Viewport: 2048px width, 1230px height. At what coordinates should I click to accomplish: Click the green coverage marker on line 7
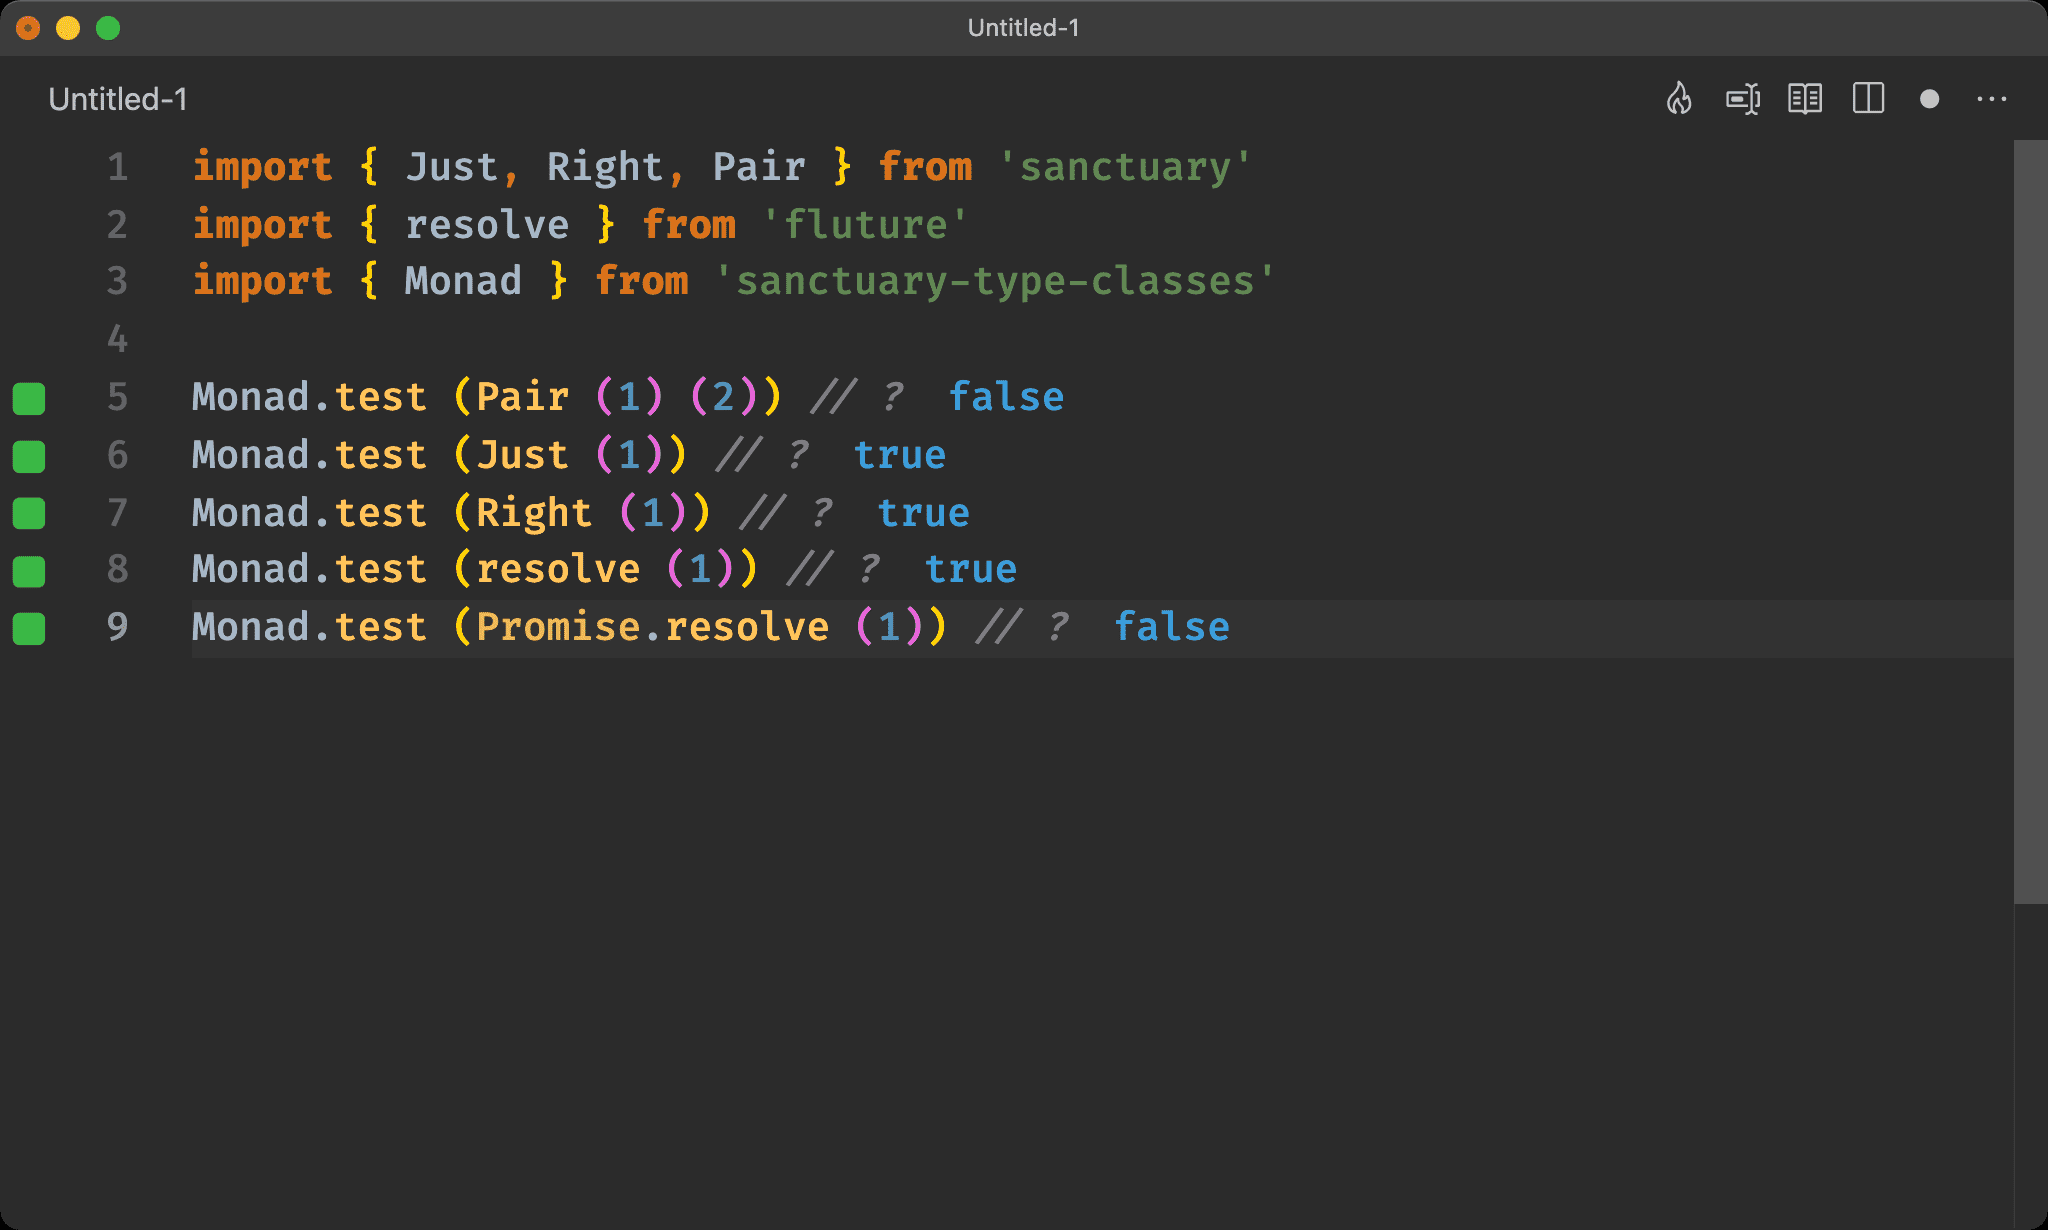point(29,513)
